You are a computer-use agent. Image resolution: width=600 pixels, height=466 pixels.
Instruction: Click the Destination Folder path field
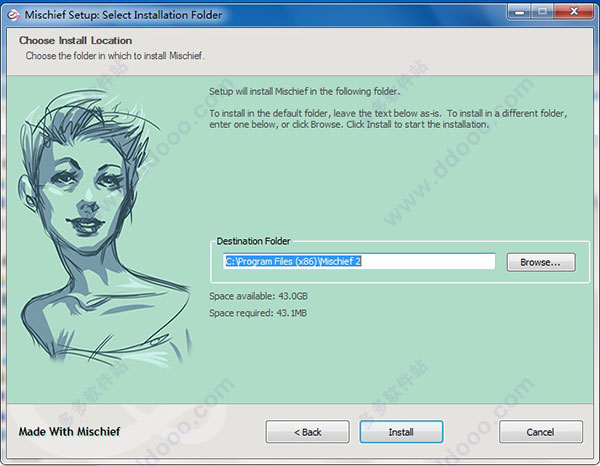(x=359, y=261)
